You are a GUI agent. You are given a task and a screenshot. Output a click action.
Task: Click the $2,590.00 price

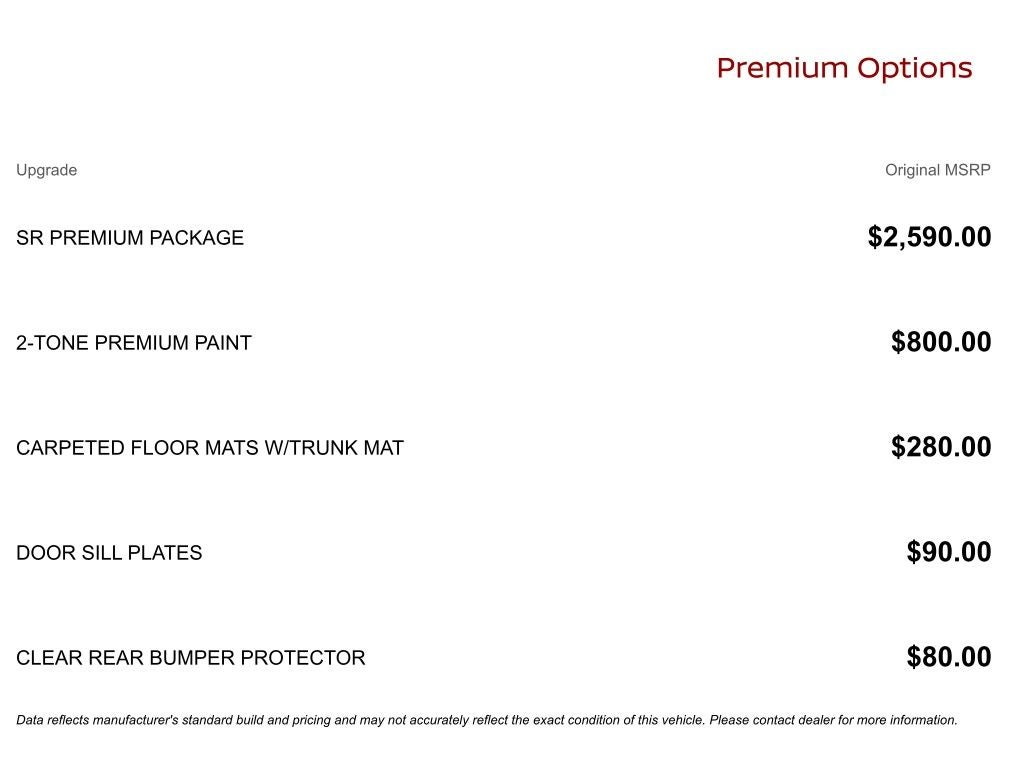pyautogui.click(x=929, y=237)
